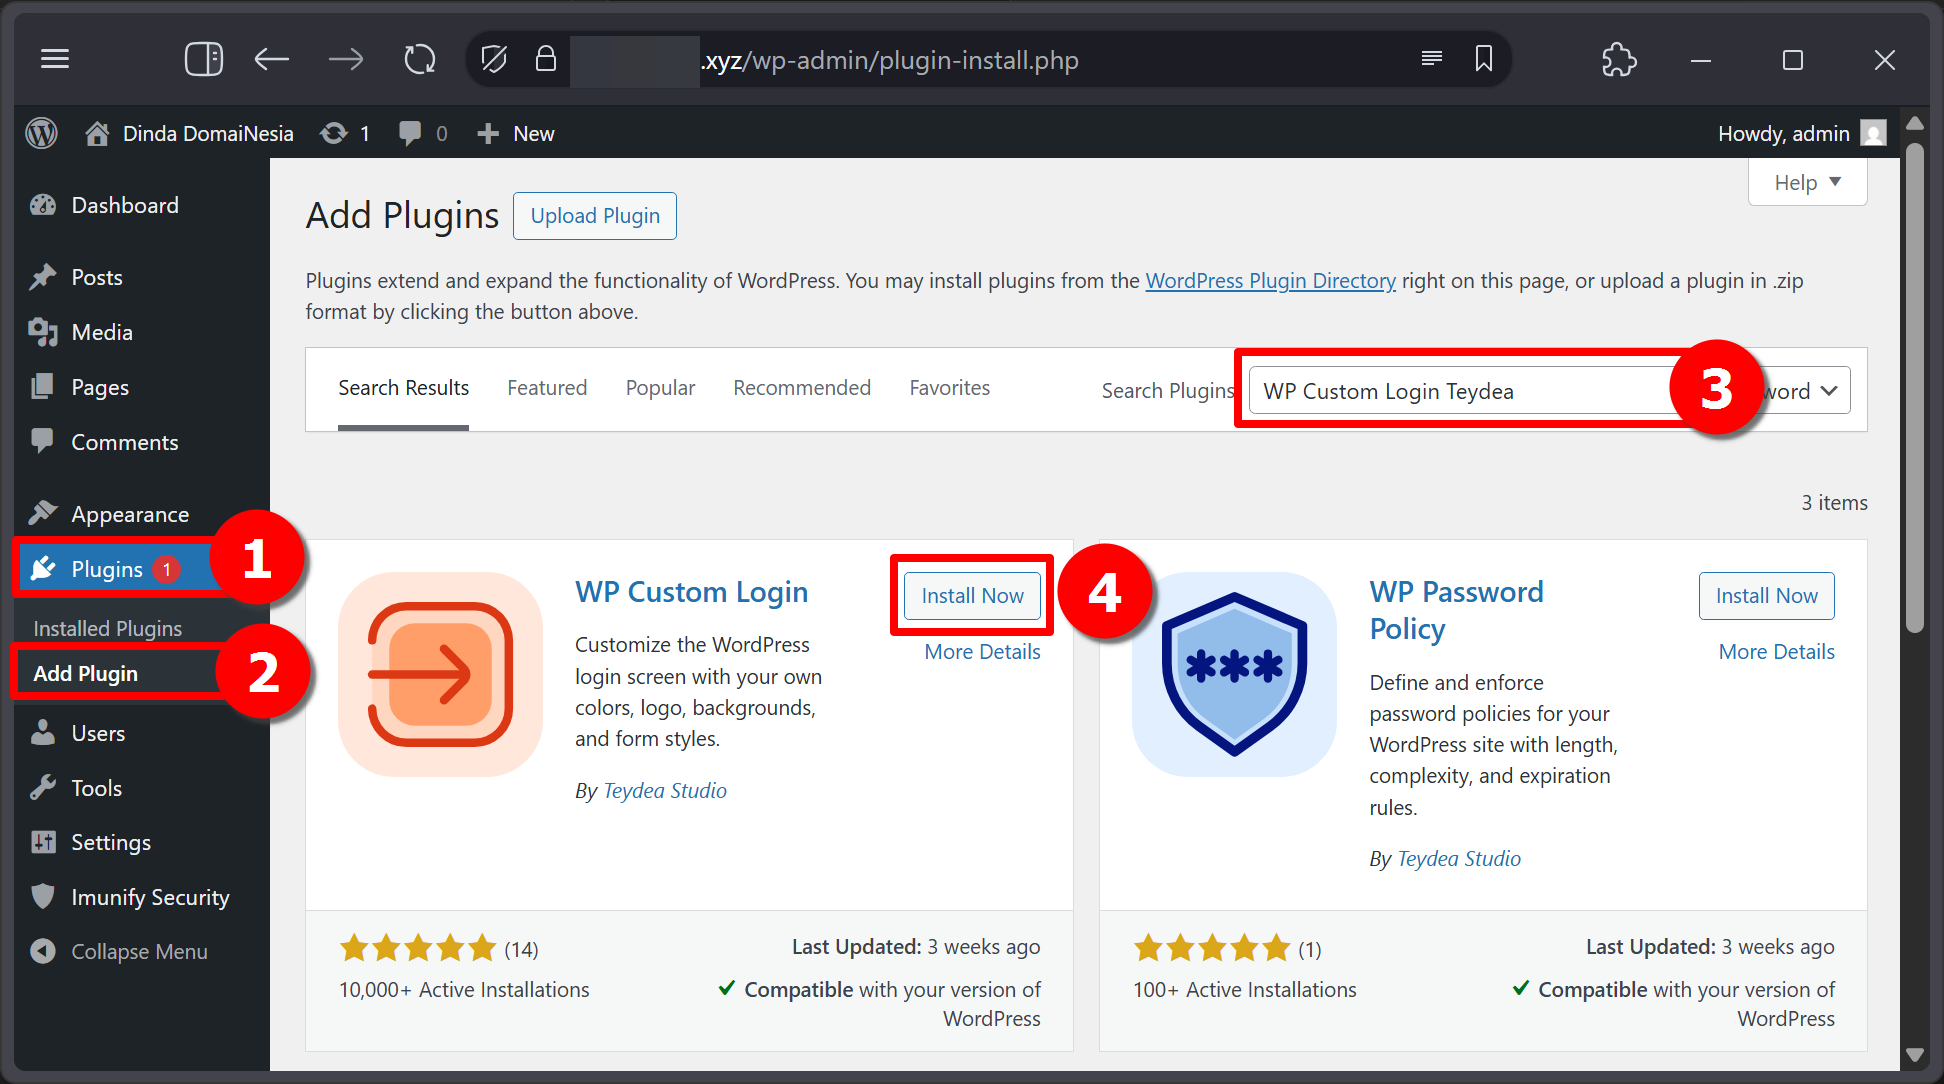Screen dimensions: 1944x1084
Task: Open the updates icon showing 1
Action: pyautogui.click(x=345, y=133)
